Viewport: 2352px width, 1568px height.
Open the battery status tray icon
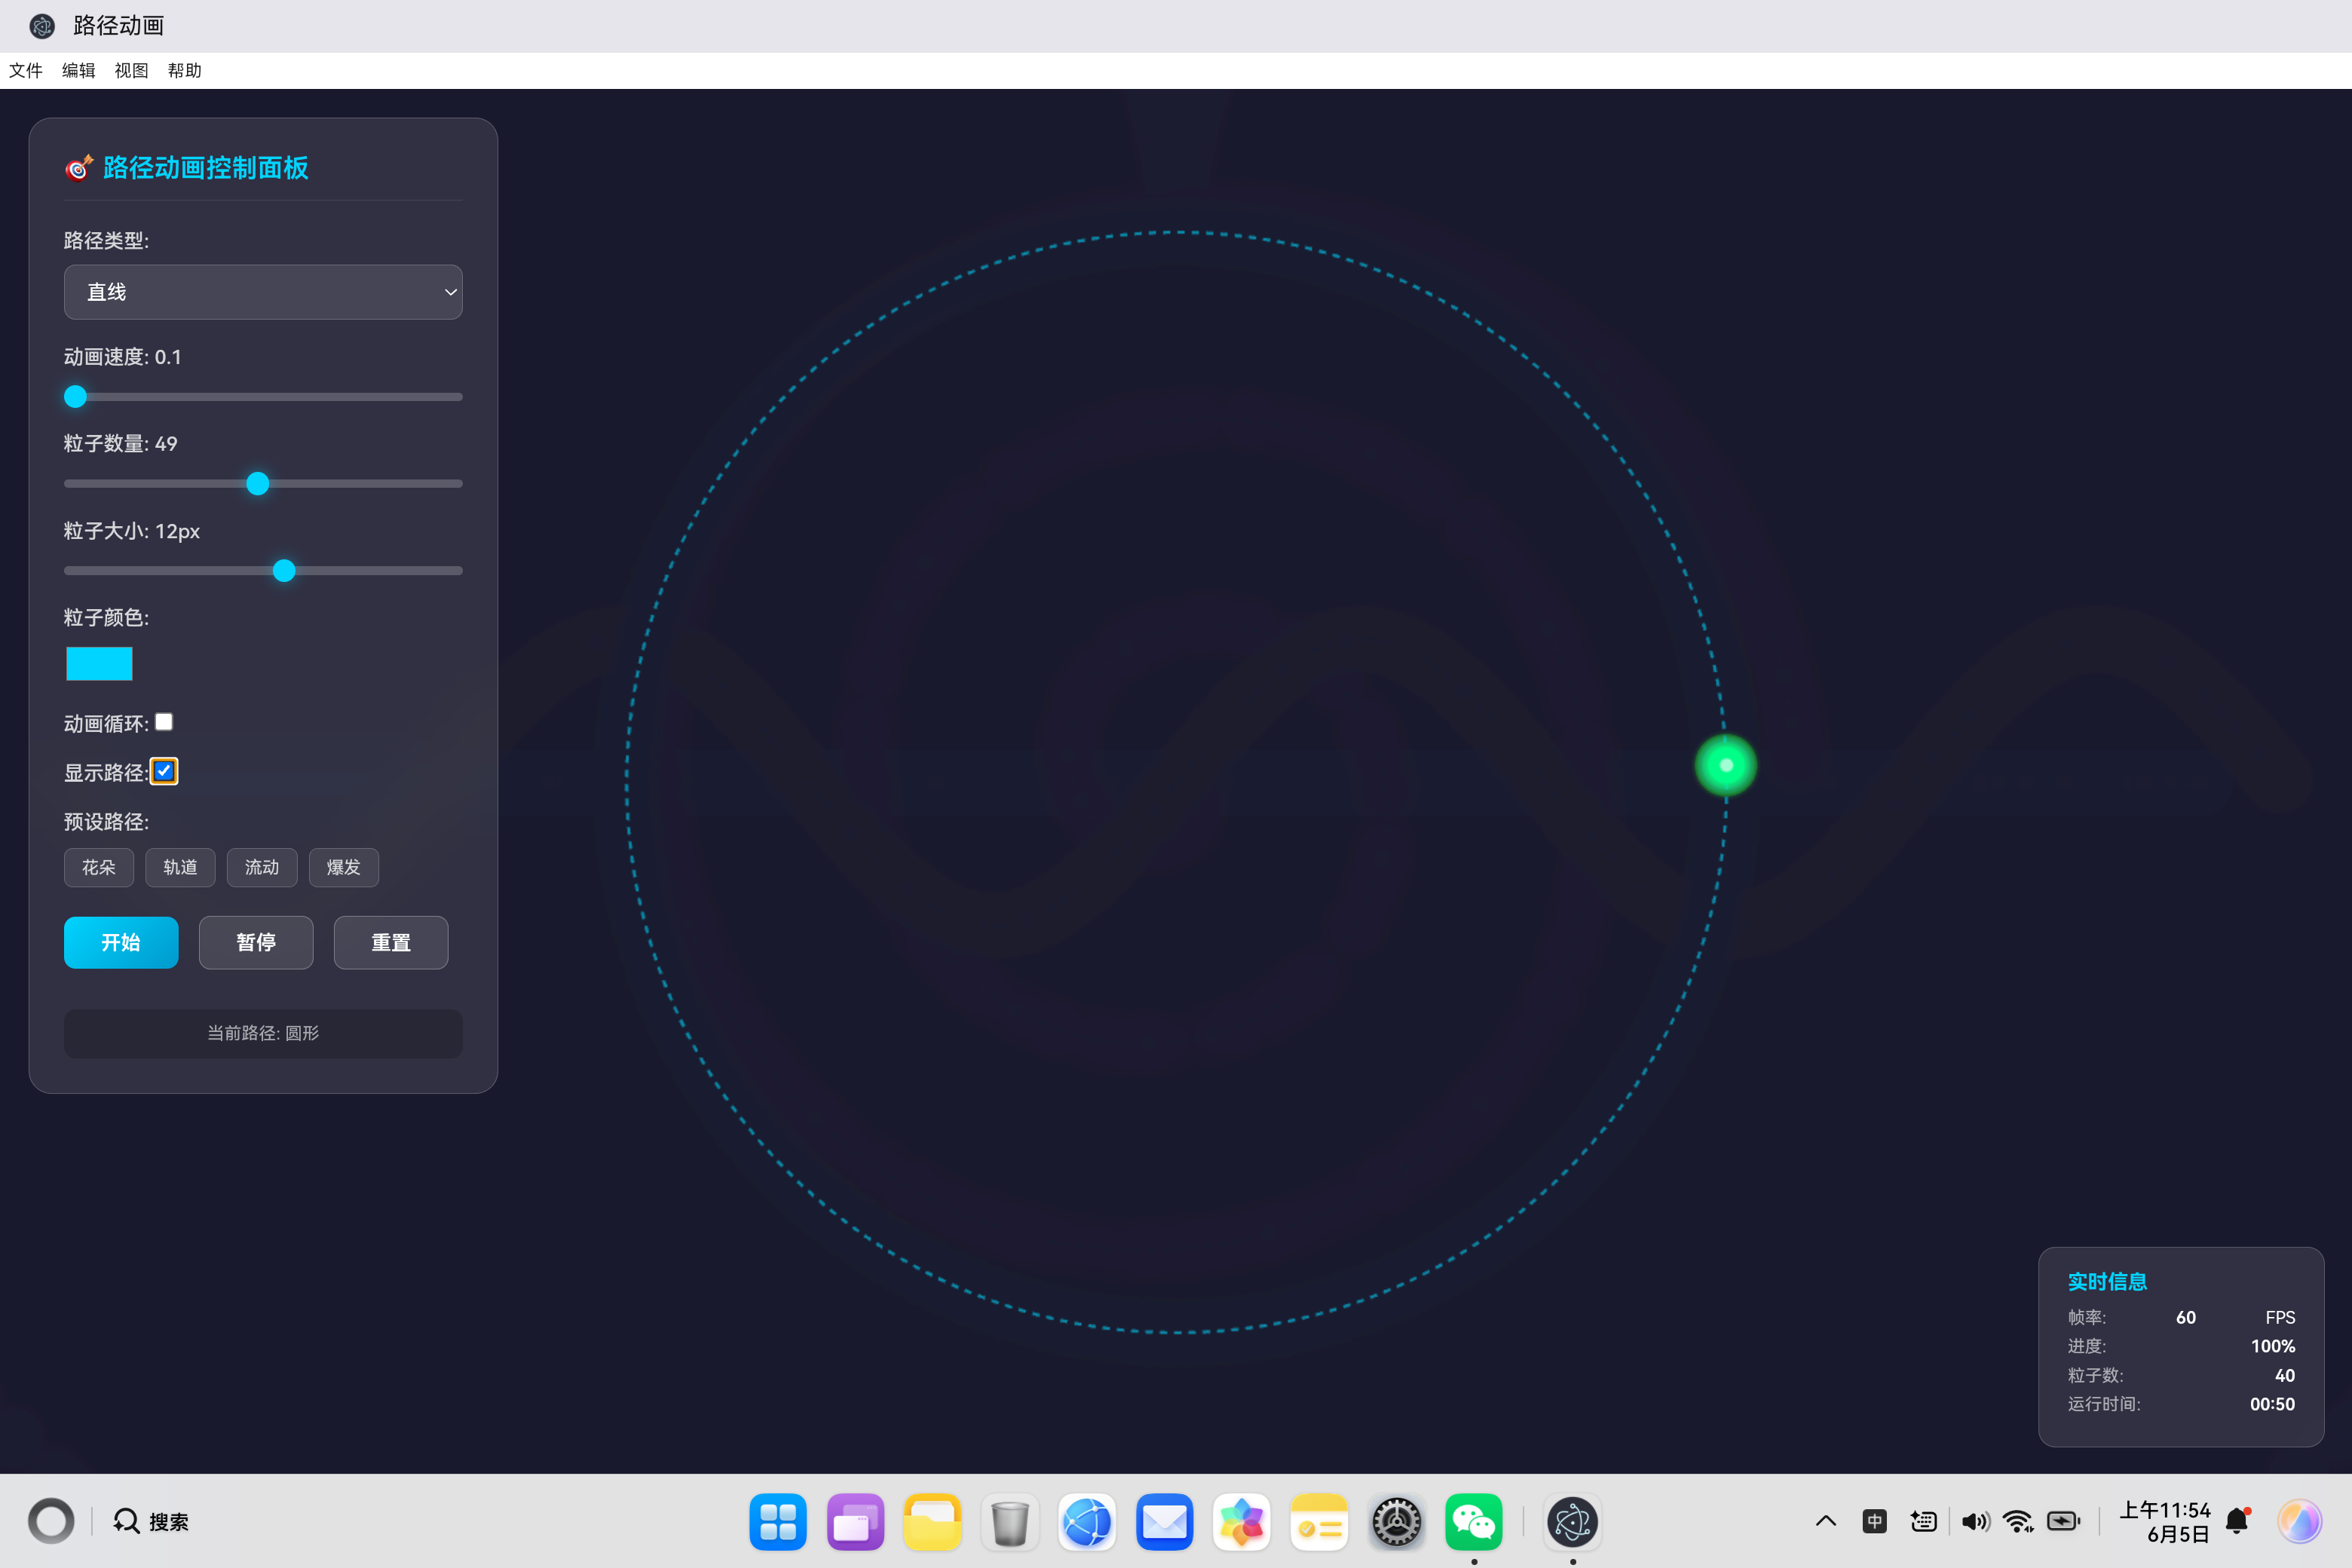click(2064, 1521)
